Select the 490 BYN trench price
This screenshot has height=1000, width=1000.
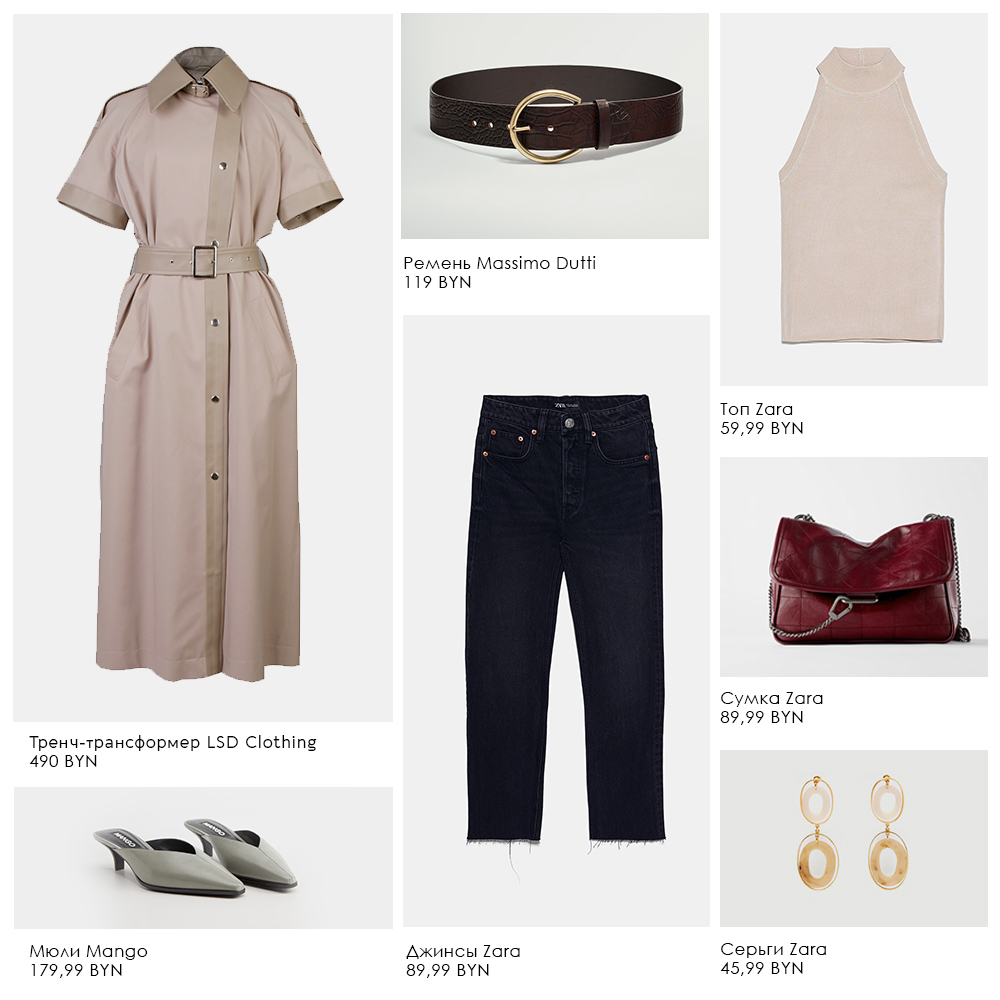(x=63, y=761)
